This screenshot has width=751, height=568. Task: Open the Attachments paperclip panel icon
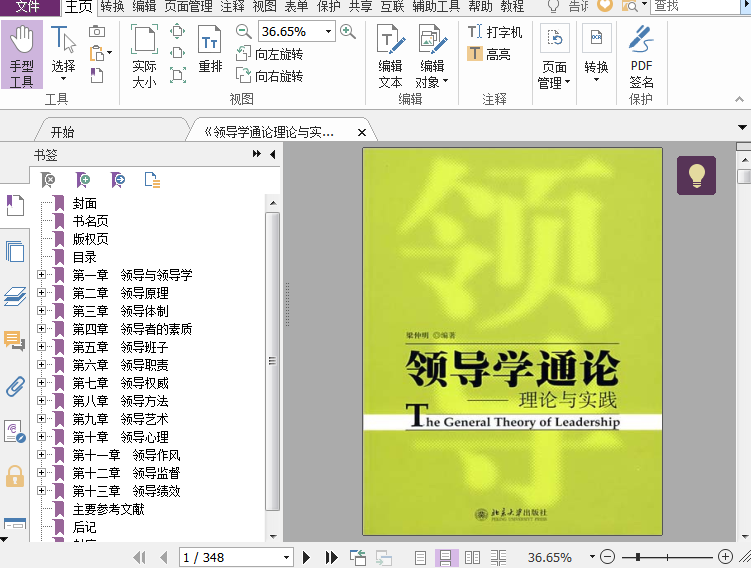[x=15, y=386]
